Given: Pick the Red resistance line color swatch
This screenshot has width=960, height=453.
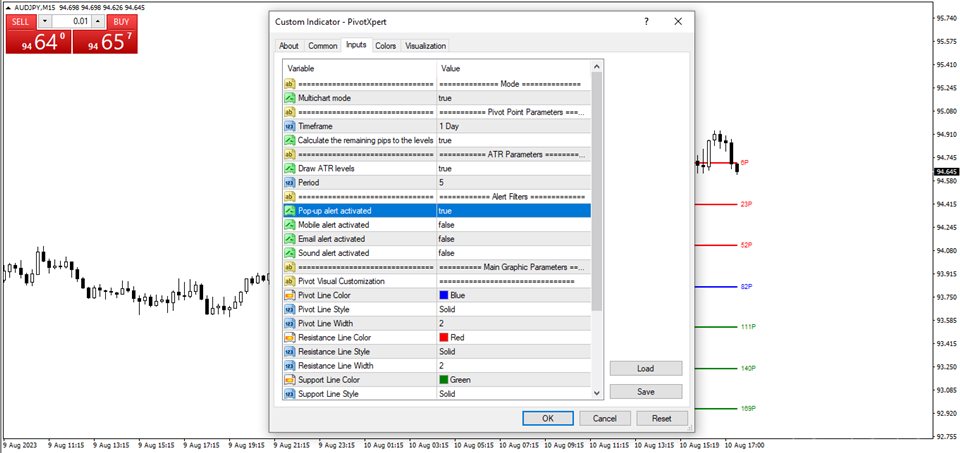Looking at the screenshot, I should tap(444, 337).
